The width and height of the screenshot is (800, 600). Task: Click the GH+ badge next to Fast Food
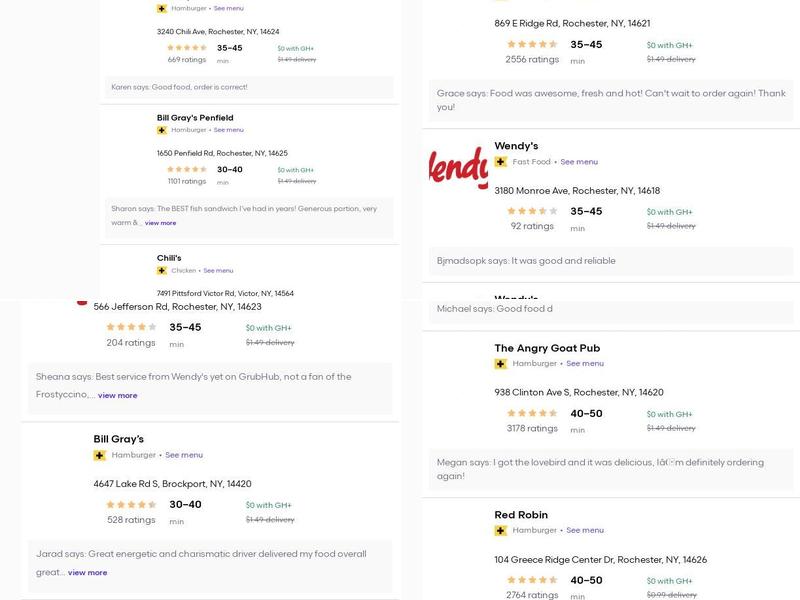[x=501, y=162]
